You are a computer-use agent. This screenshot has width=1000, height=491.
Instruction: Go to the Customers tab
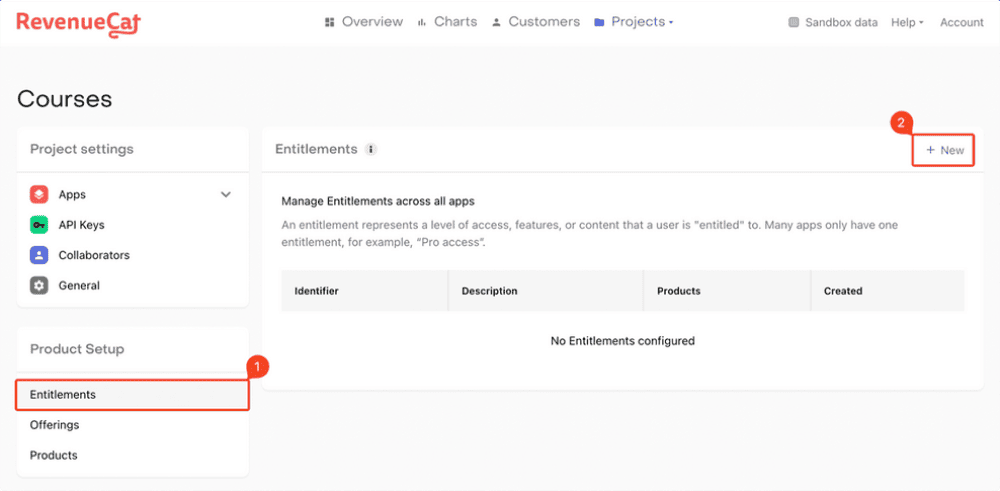536,22
